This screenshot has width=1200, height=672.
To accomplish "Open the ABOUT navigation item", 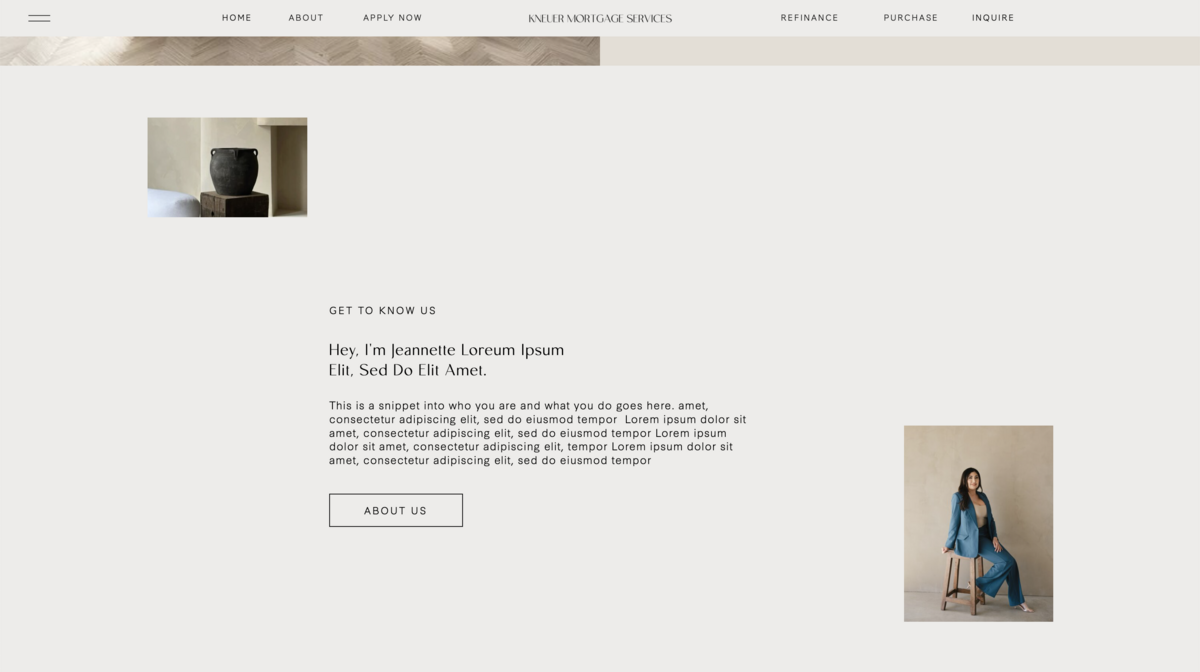I will click(306, 18).
